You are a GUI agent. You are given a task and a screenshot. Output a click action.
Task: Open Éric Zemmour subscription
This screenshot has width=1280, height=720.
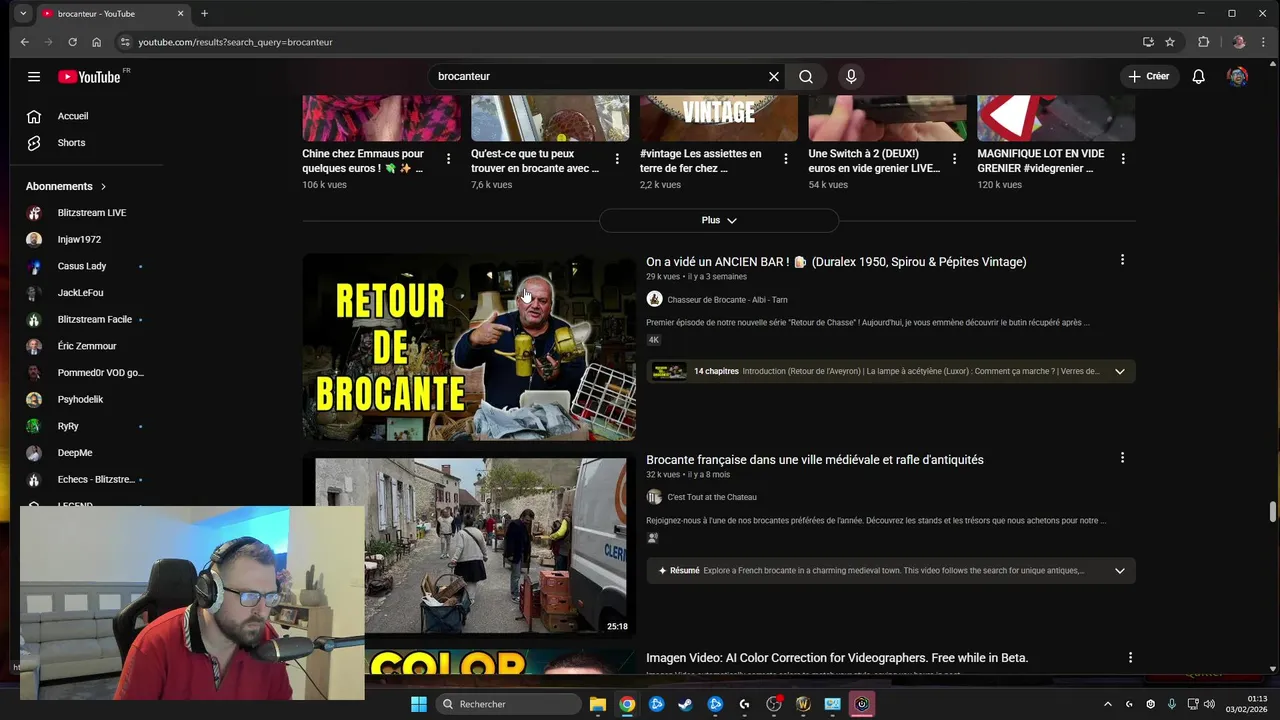tap(86, 346)
